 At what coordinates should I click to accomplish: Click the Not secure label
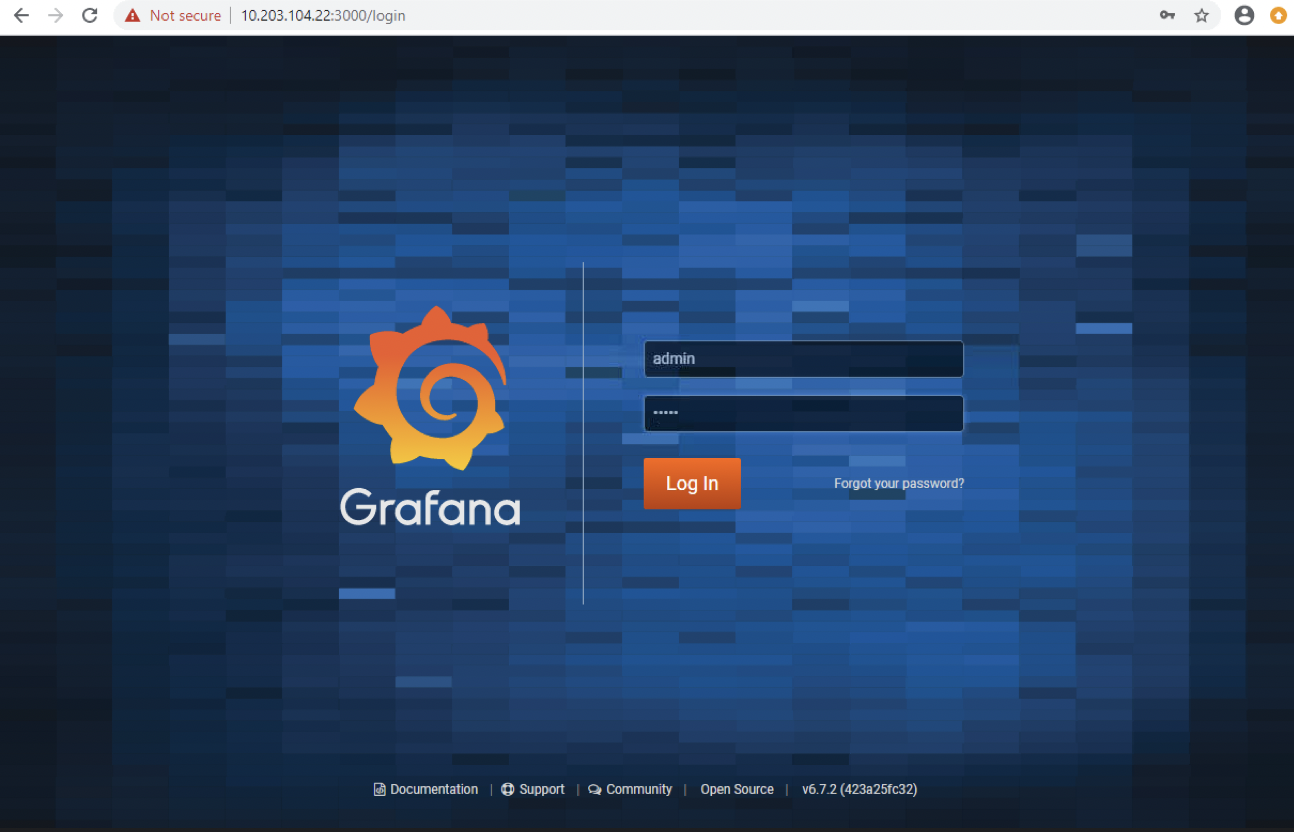click(185, 16)
